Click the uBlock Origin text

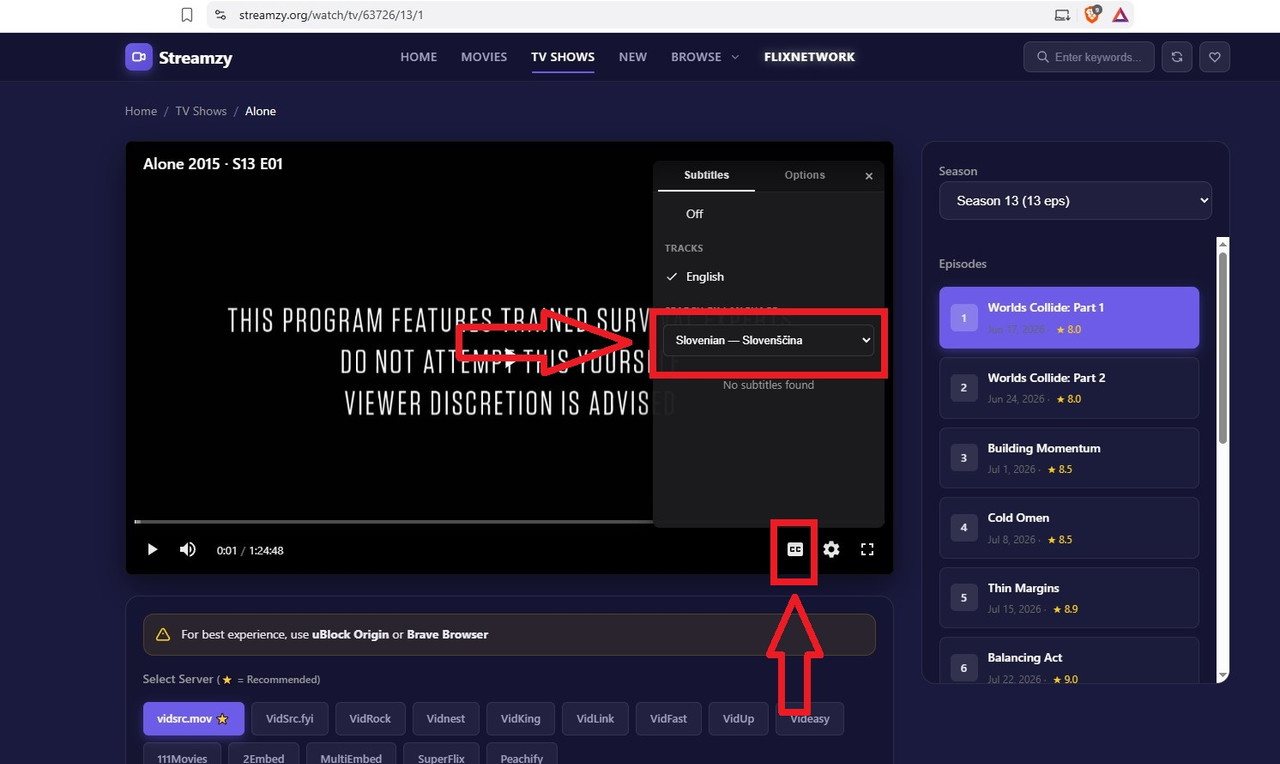[350, 635]
